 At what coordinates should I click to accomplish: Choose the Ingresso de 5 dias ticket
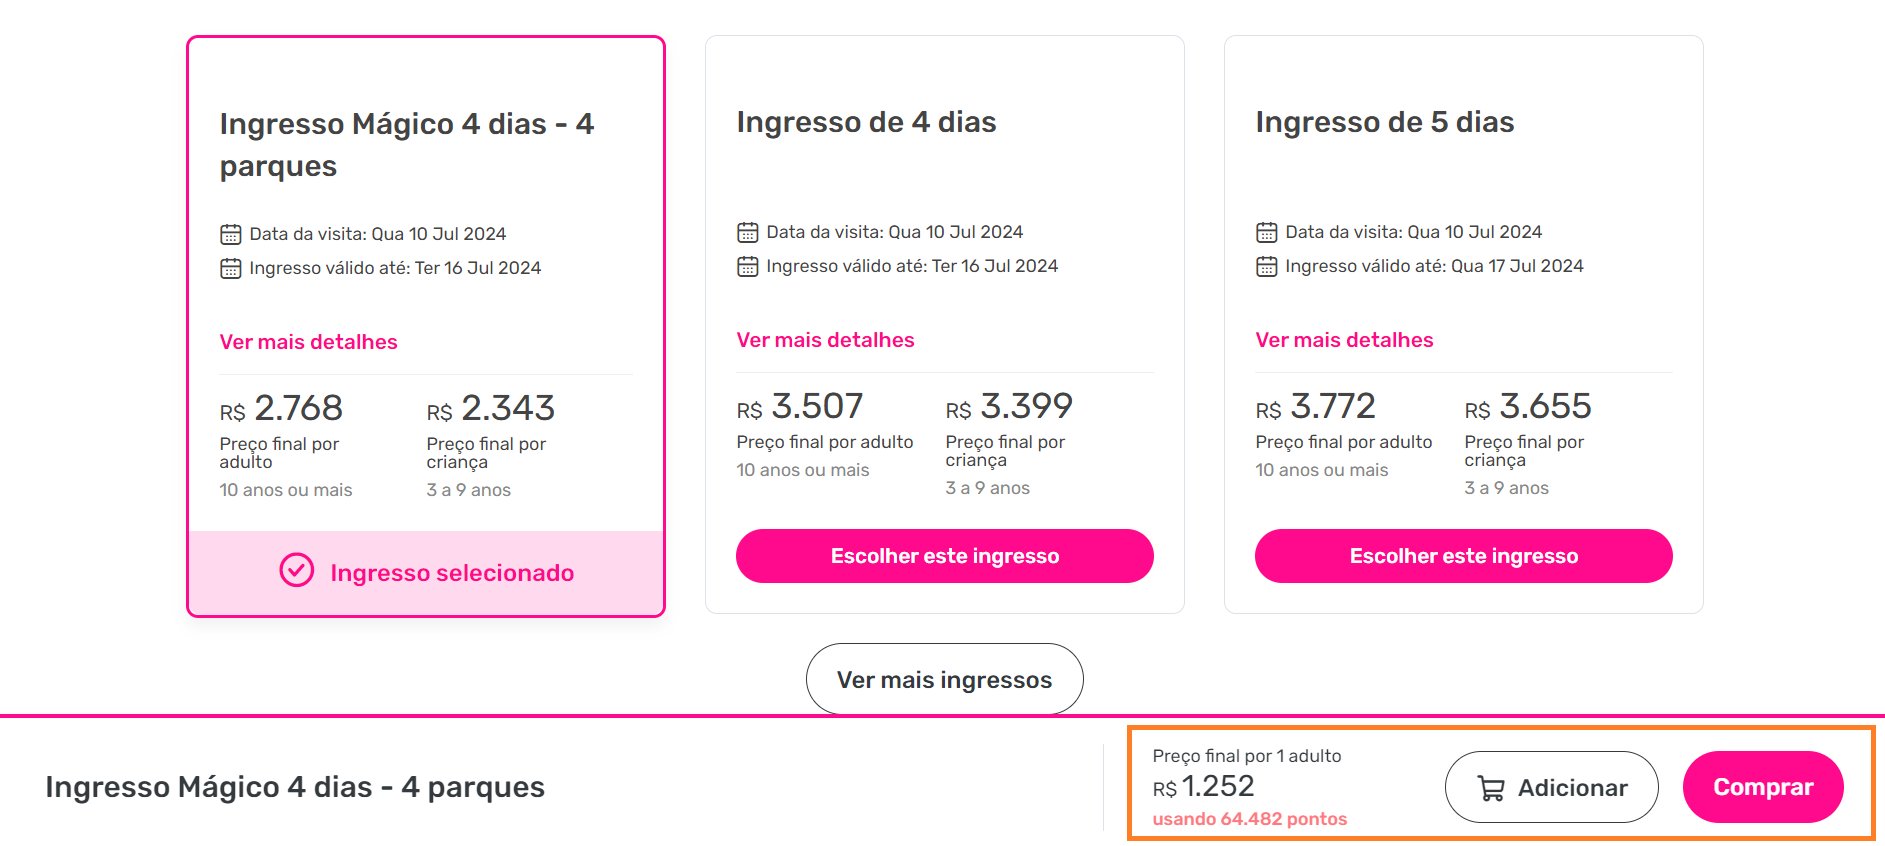(1464, 556)
